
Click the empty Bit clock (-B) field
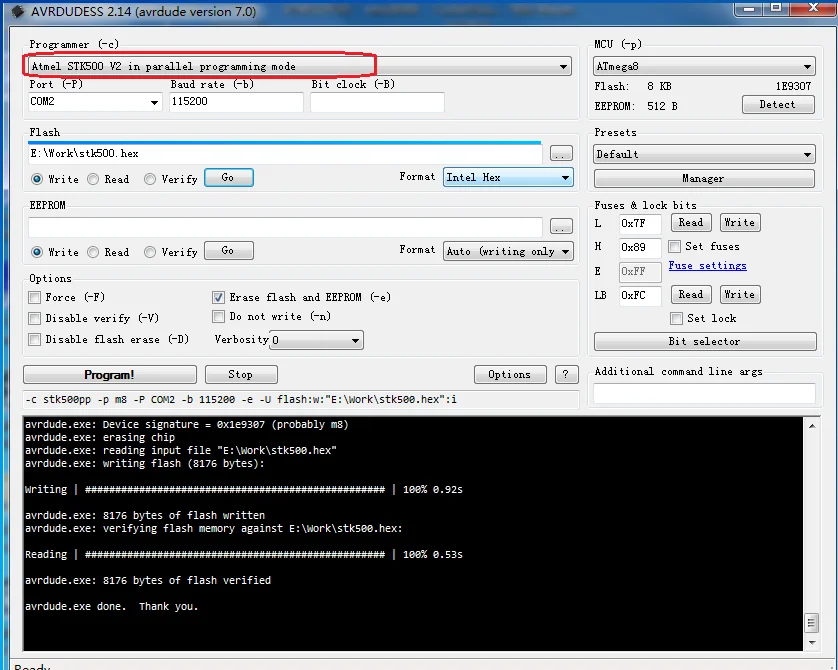pos(377,102)
